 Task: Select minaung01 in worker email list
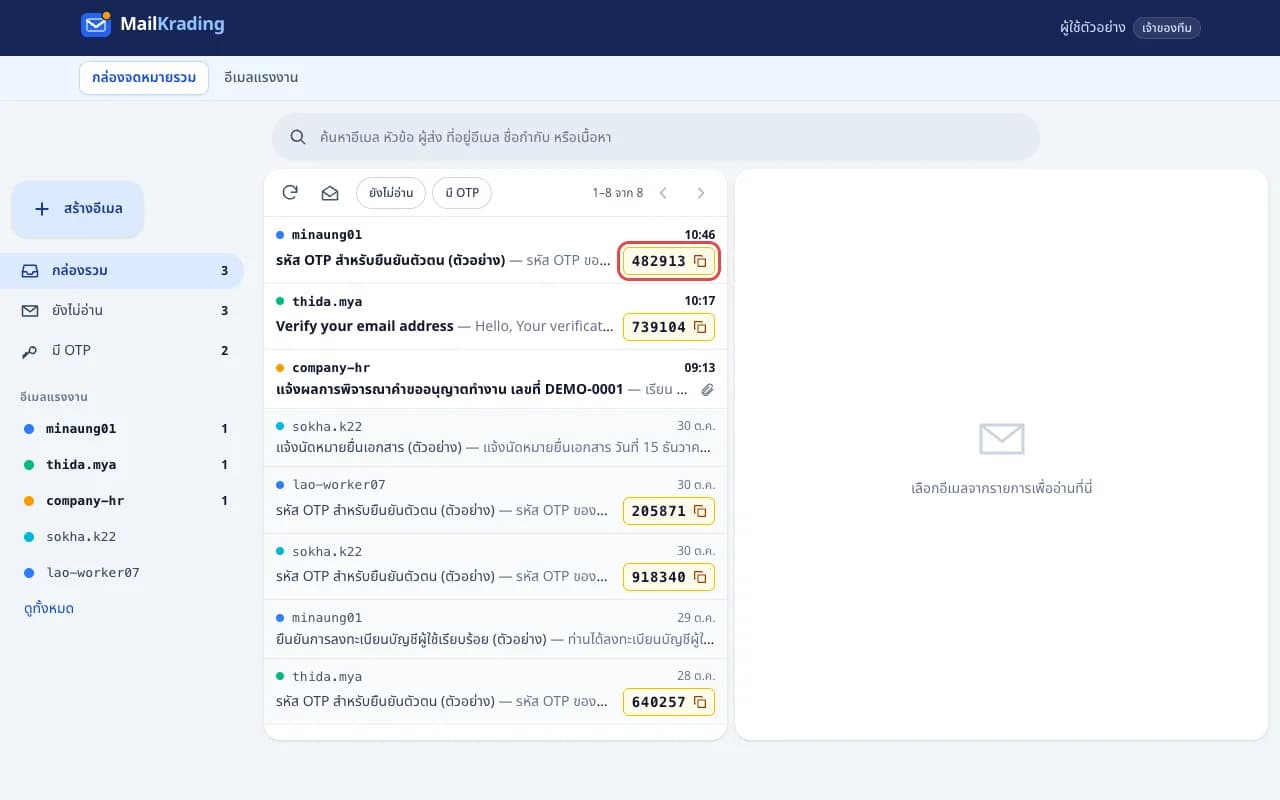pyautogui.click(x=122, y=429)
